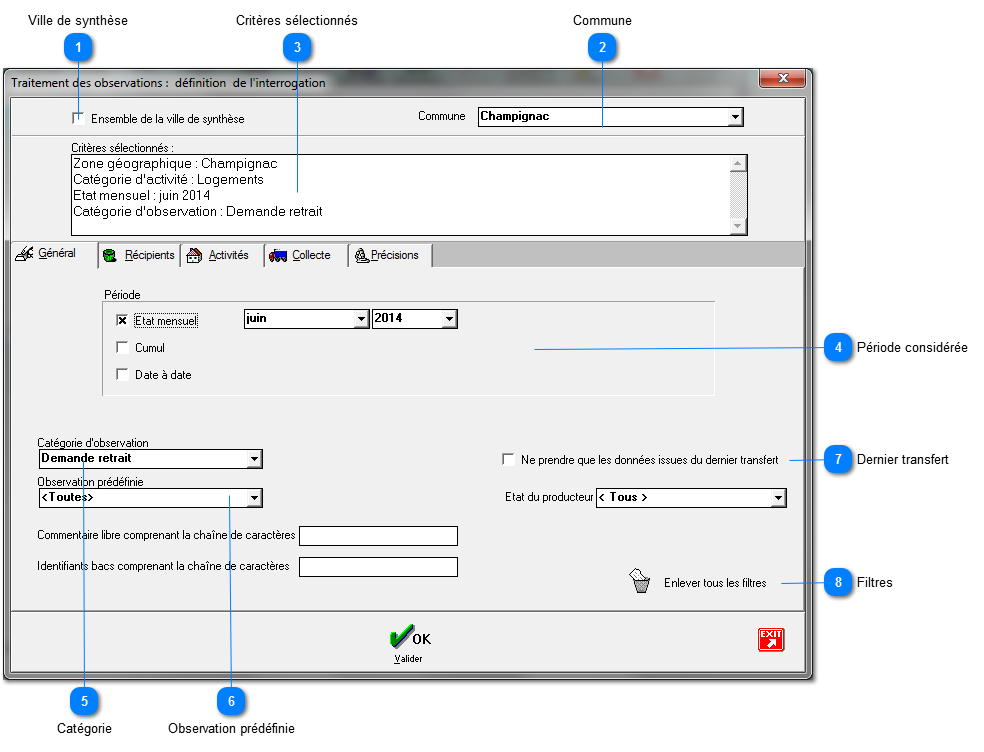Open the Commune dropdown showing Champignac

click(x=735, y=117)
